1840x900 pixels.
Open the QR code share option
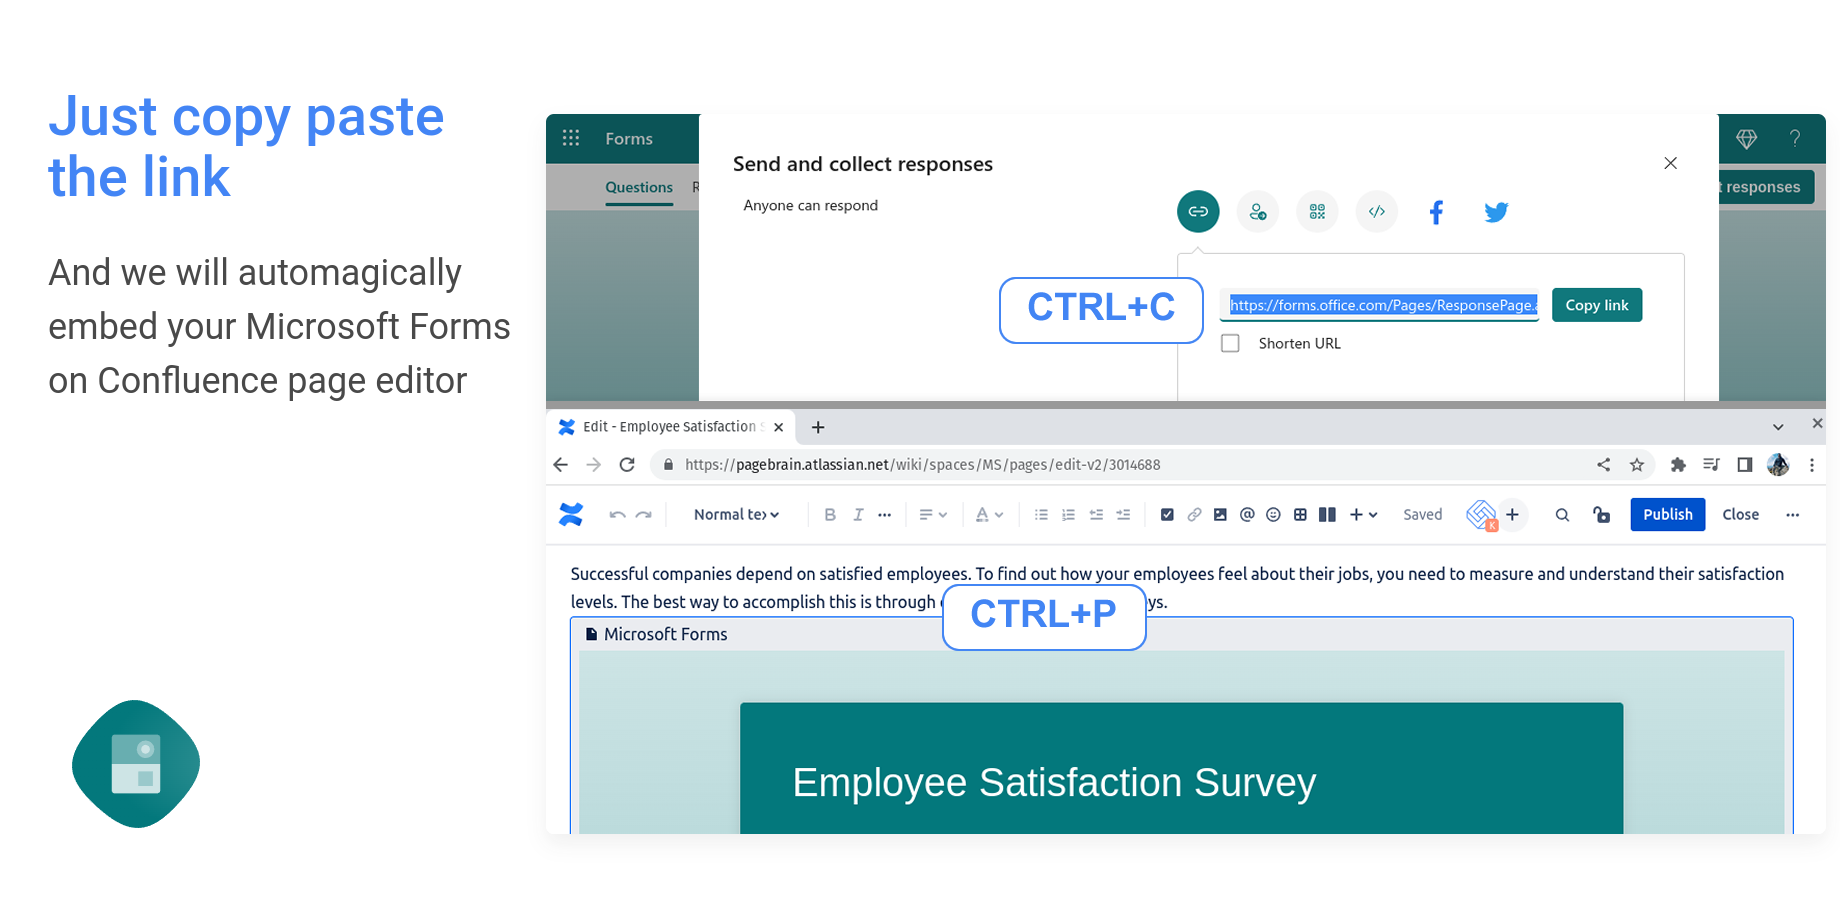(1317, 211)
